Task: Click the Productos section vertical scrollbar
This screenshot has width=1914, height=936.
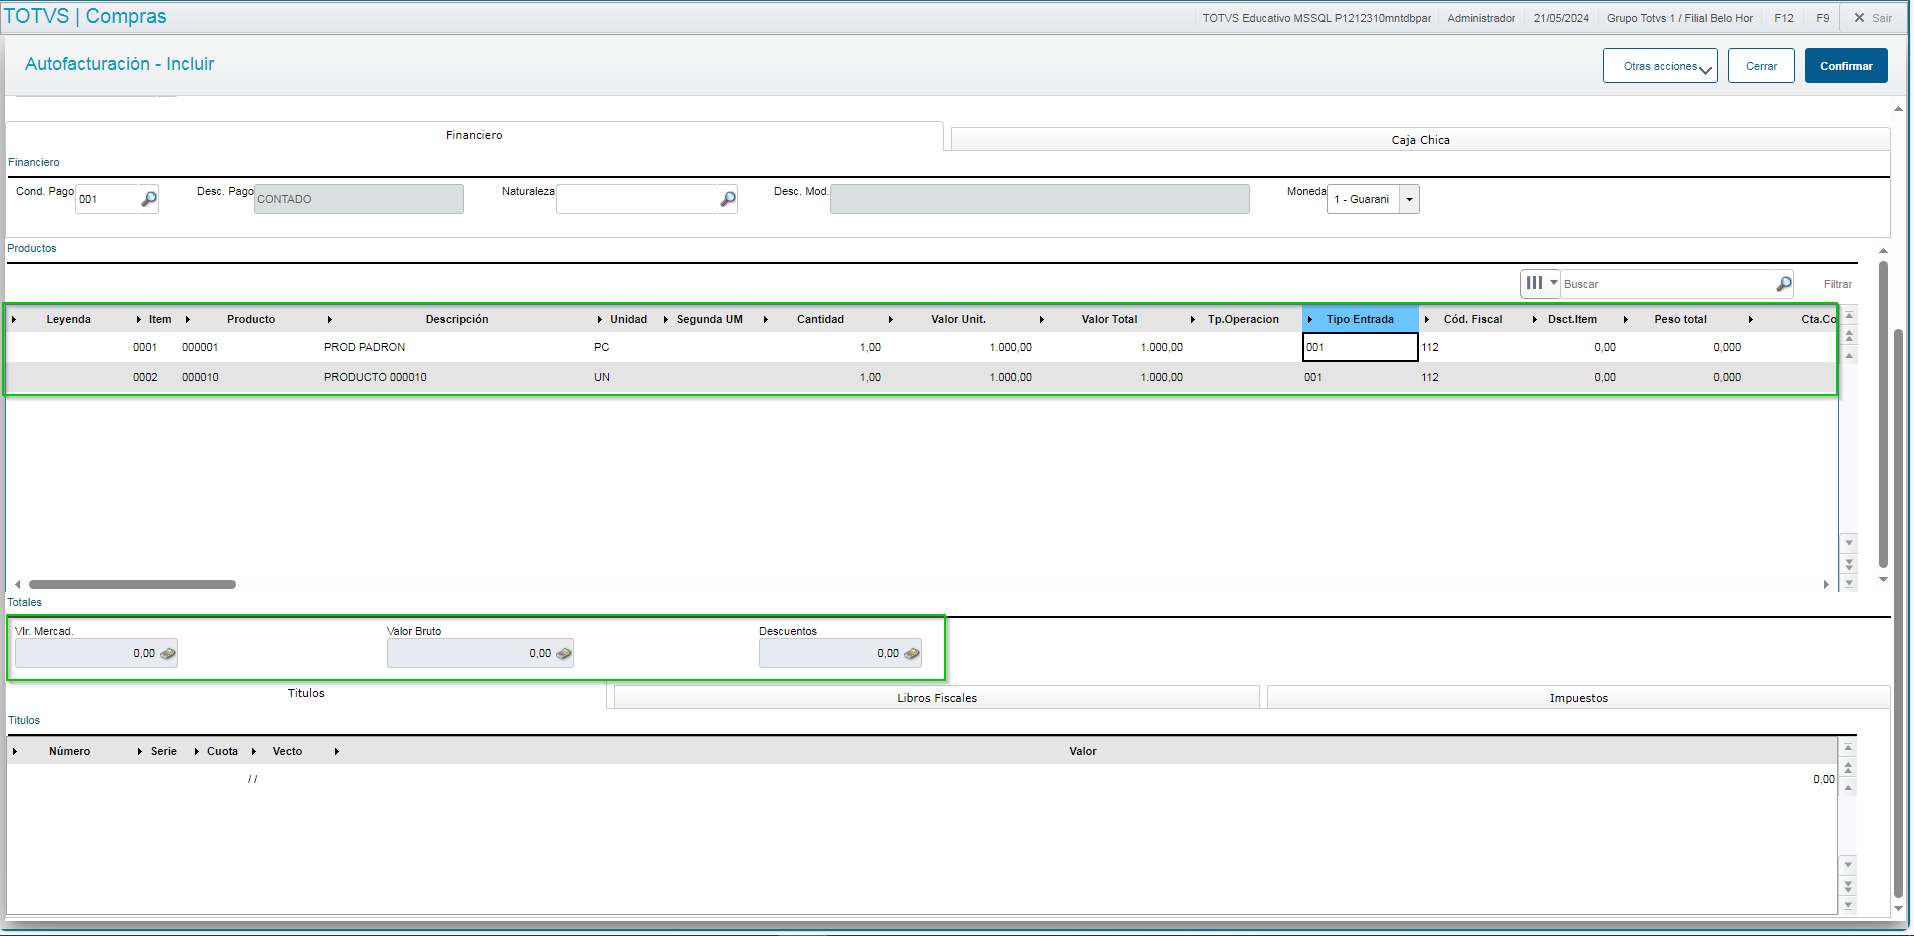Action: click(1883, 414)
